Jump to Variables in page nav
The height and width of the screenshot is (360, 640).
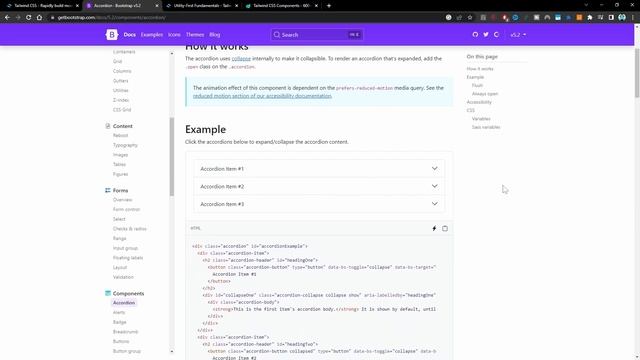pyautogui.click(x=481, y=119)
